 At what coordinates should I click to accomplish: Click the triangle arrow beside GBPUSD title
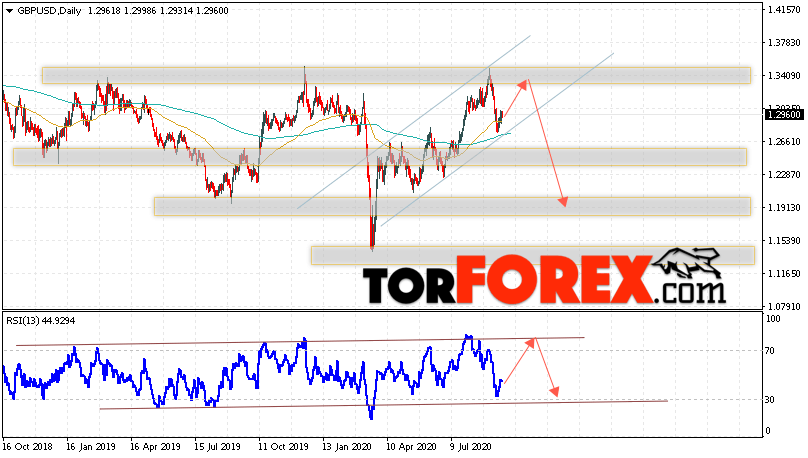pyautogui.click(x=9, y=11)
